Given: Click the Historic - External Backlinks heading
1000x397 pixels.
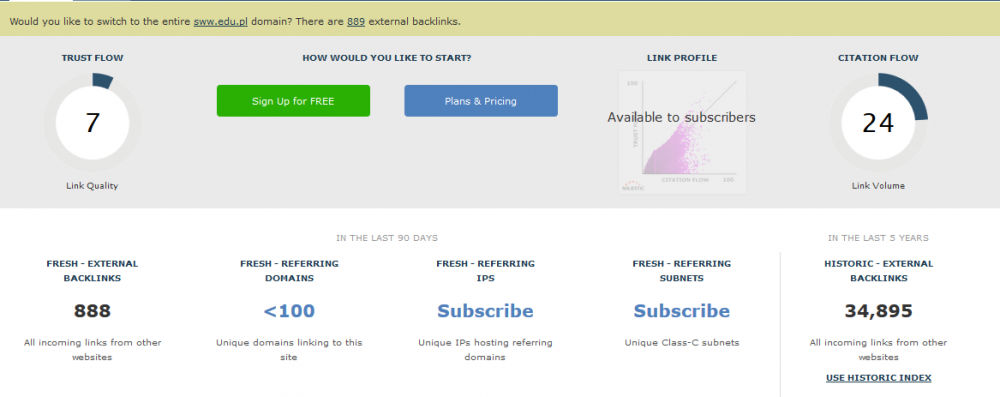Looking at the screenshot, I should 878,271.
